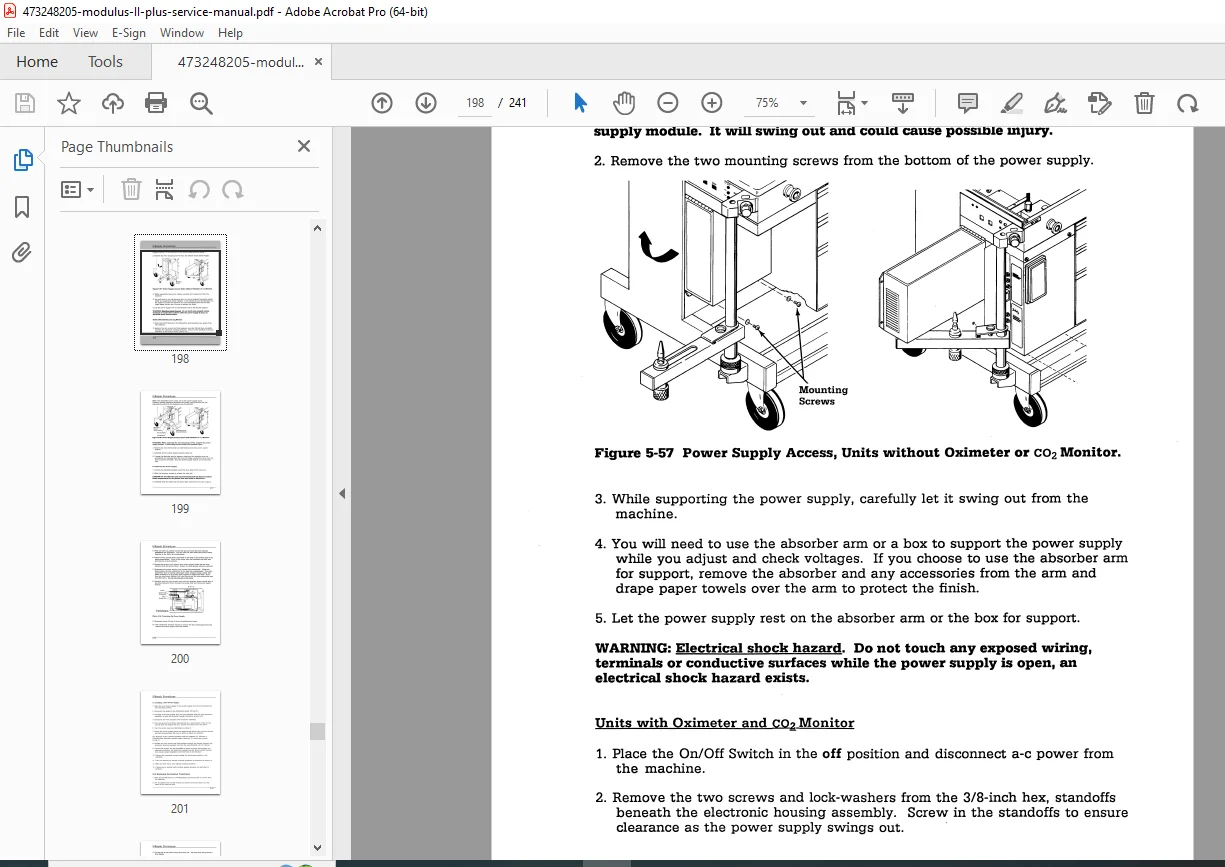
Task: Go to the previous page arrow
Action: tap(381, 103)
